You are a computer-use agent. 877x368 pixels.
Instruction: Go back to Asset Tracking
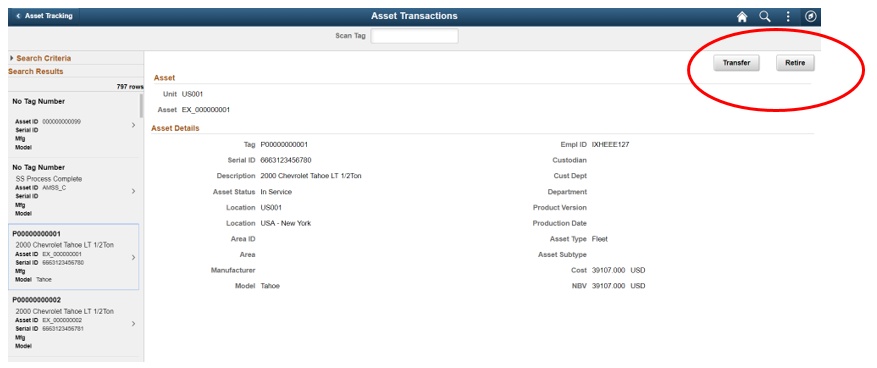click(x=44, y=16)
